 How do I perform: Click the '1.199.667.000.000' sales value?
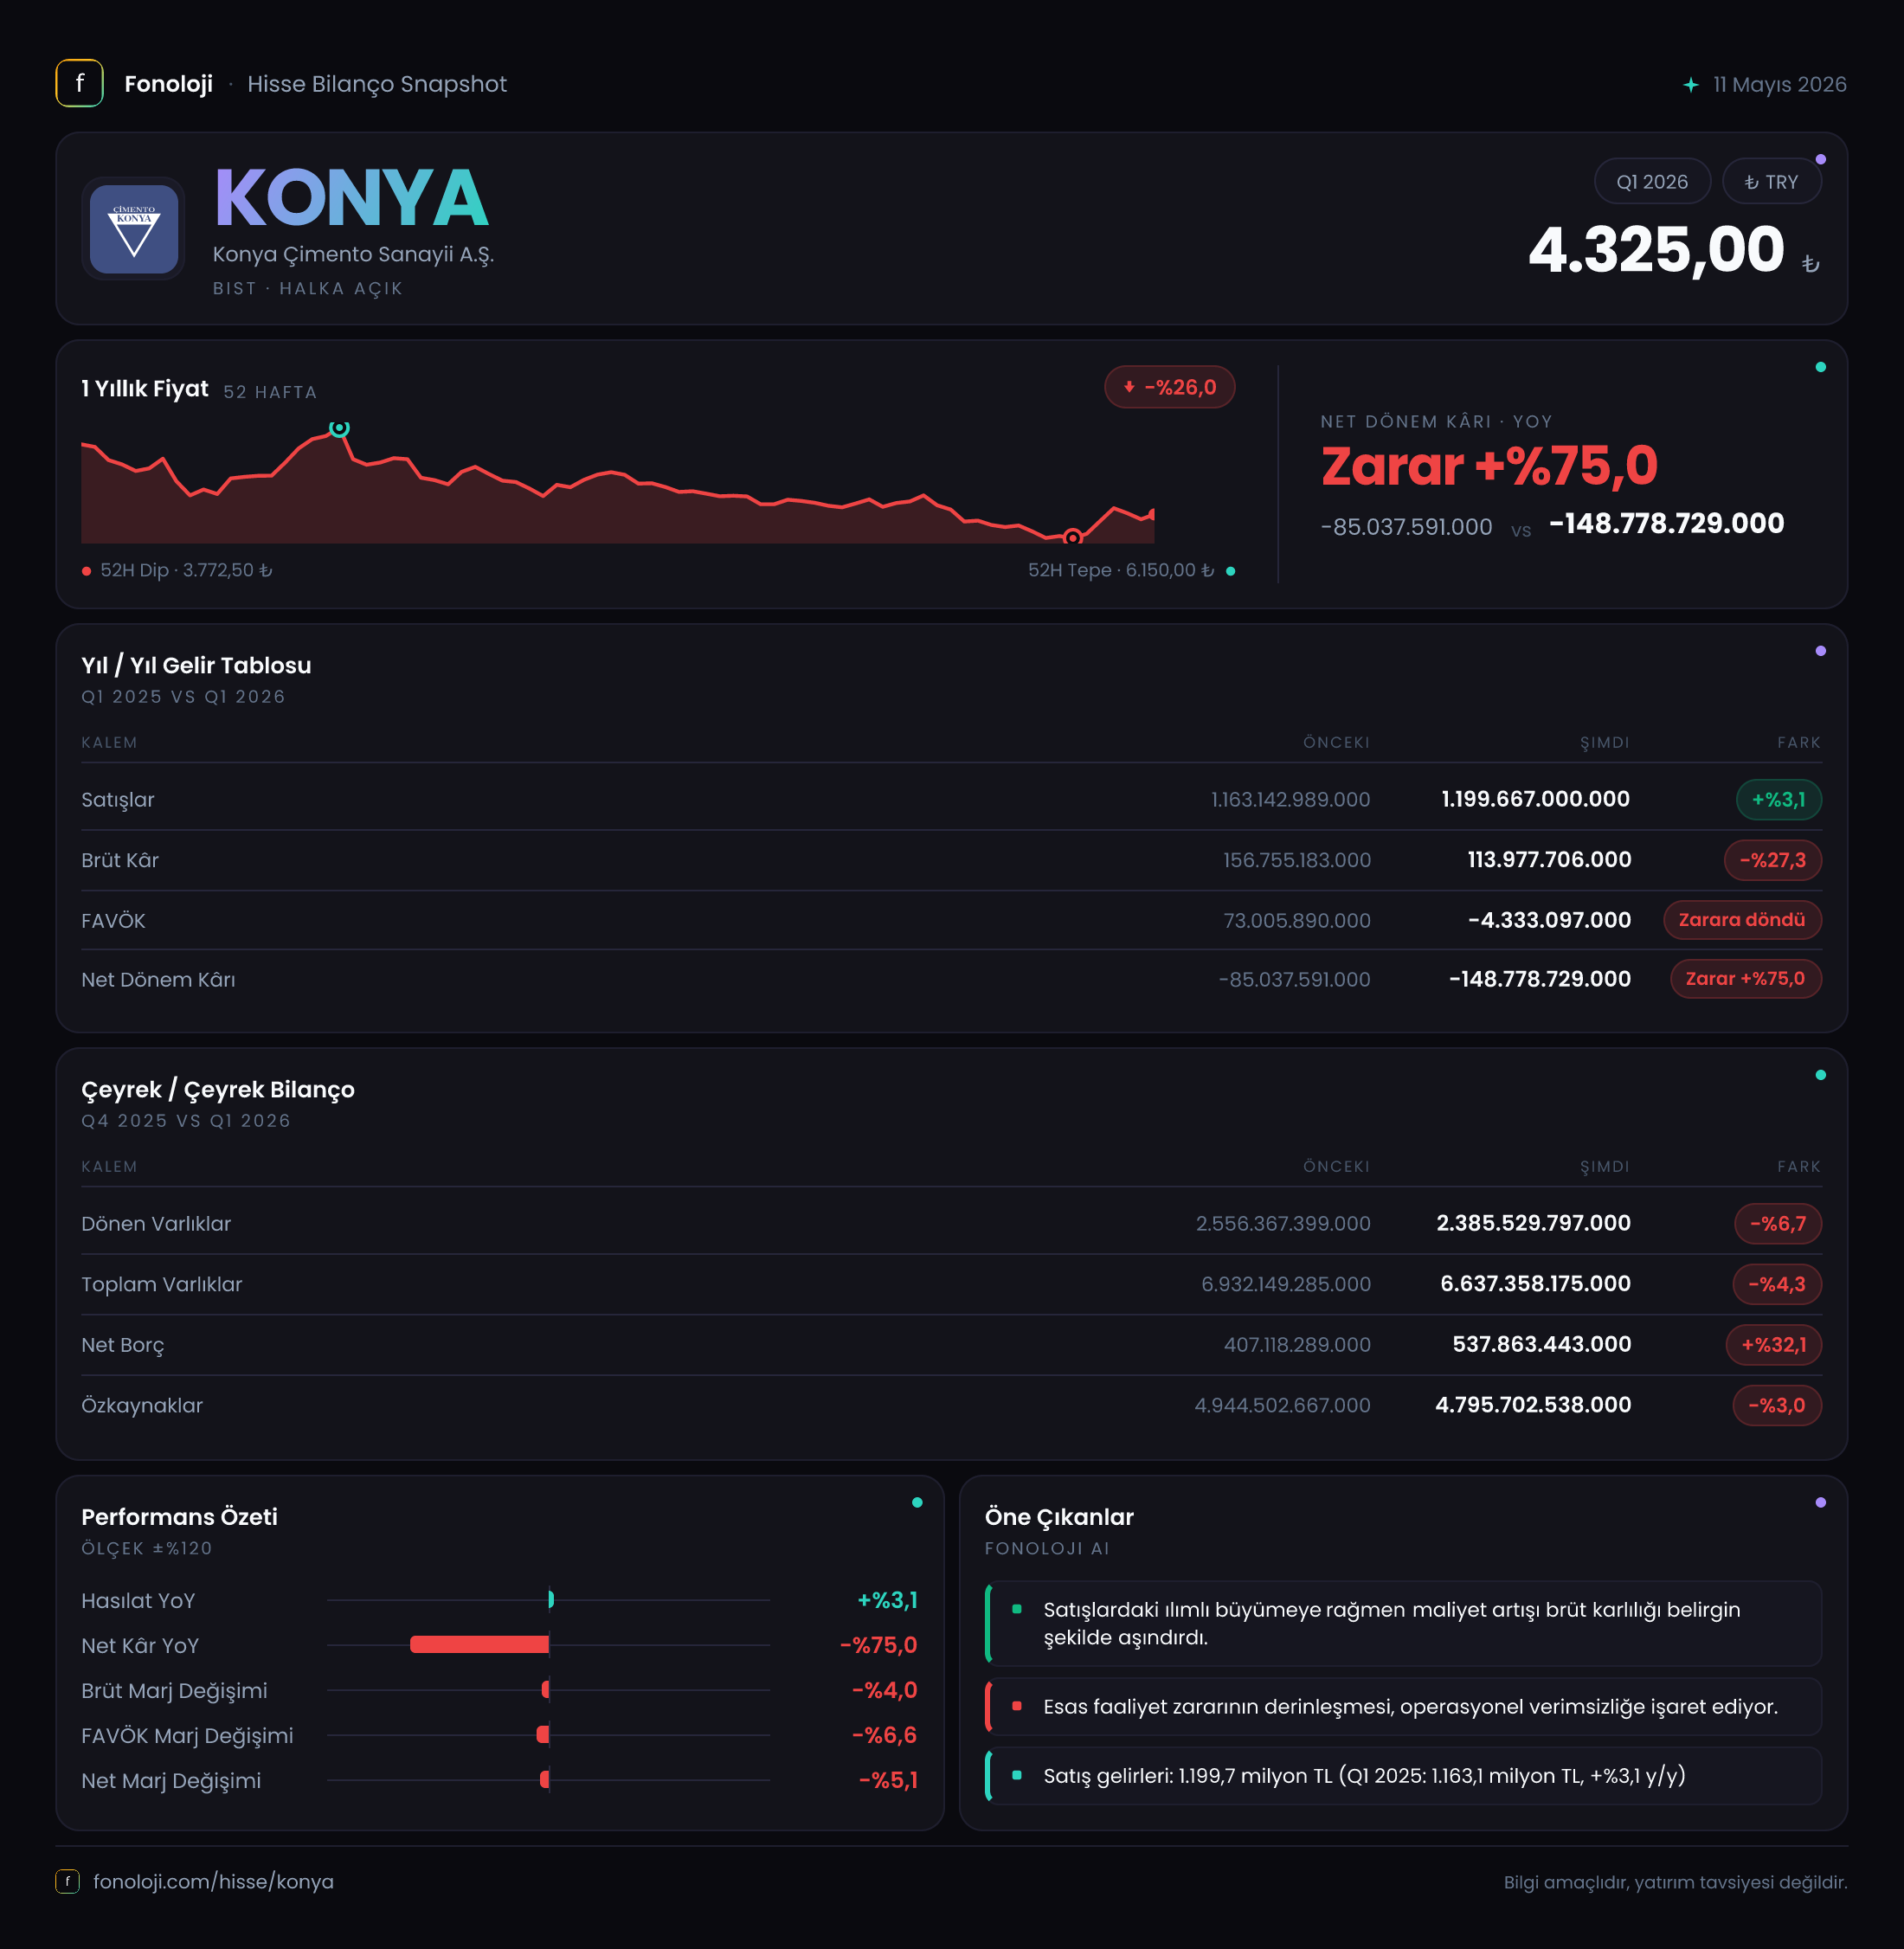coord(1535,799)
